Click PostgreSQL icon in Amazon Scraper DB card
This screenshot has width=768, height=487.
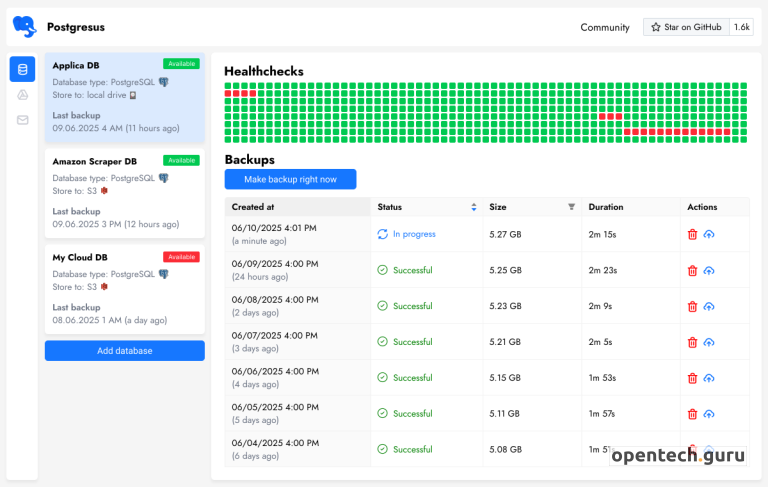164,178
